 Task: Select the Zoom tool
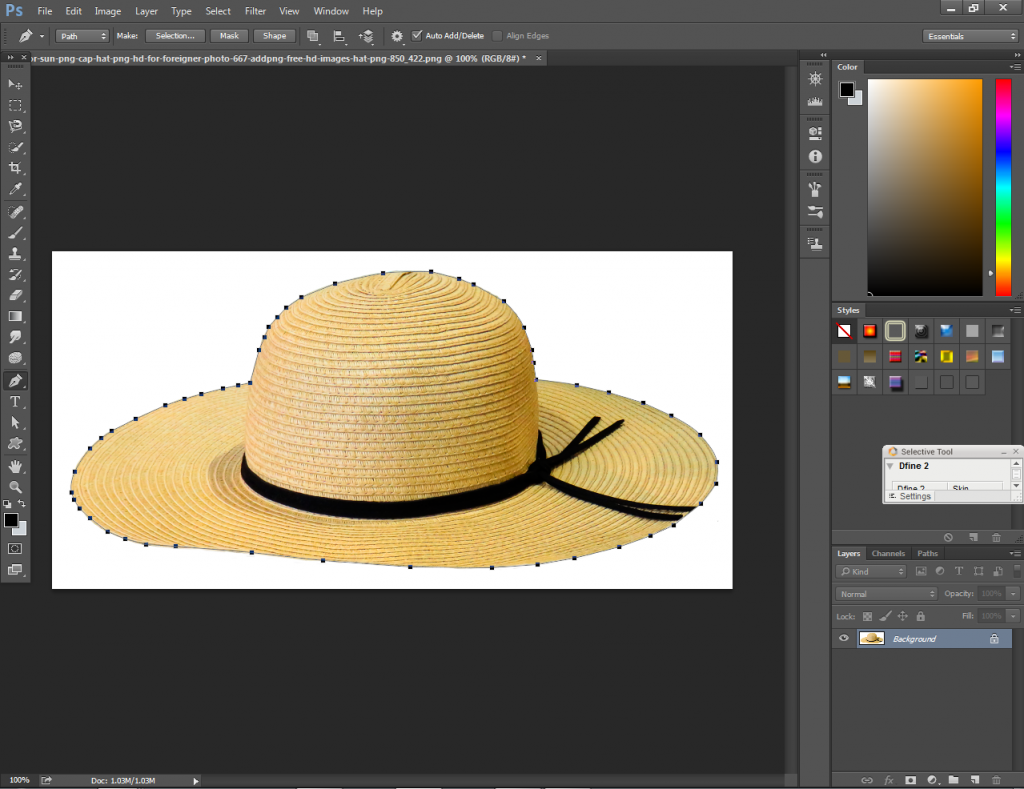pos(15,487)
